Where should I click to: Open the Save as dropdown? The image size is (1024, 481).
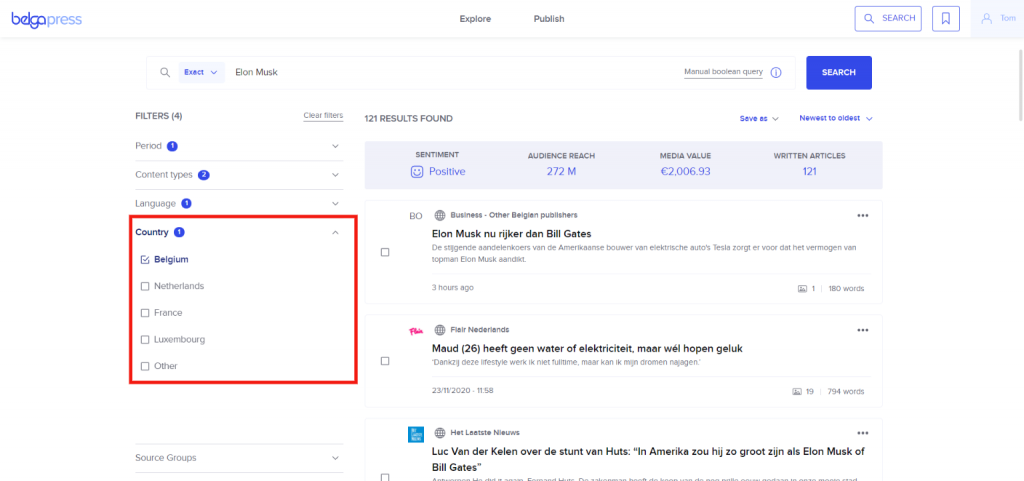[x=759, y=119]
